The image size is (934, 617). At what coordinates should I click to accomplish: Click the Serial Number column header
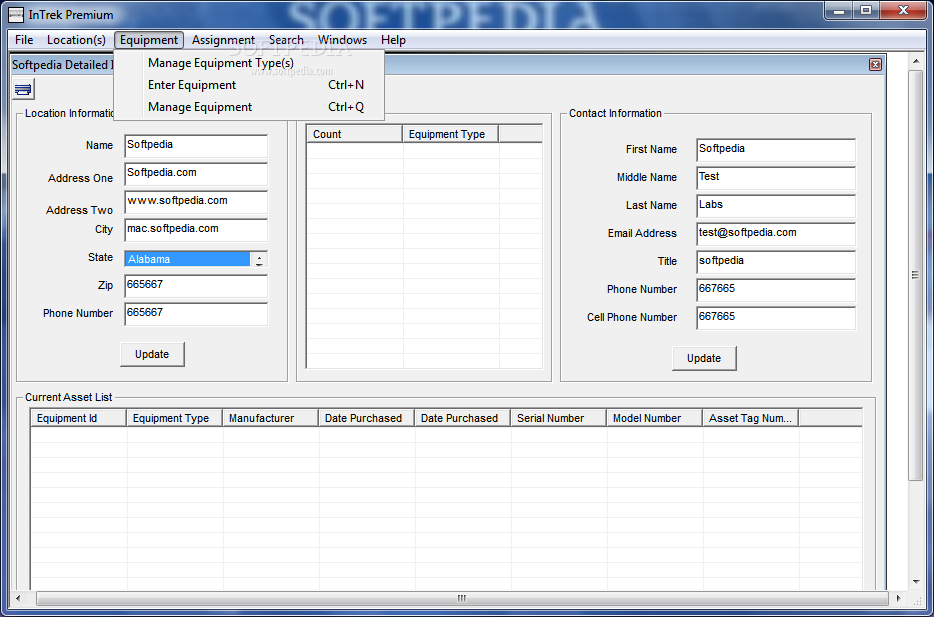[558, 418]
